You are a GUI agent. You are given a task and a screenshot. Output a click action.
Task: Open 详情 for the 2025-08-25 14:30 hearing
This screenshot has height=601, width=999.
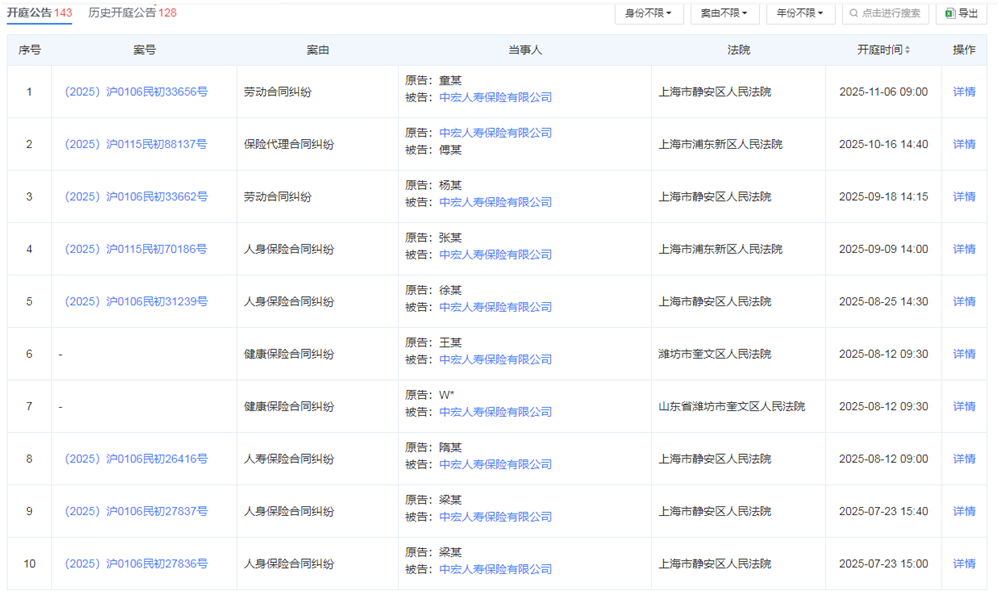964,301
